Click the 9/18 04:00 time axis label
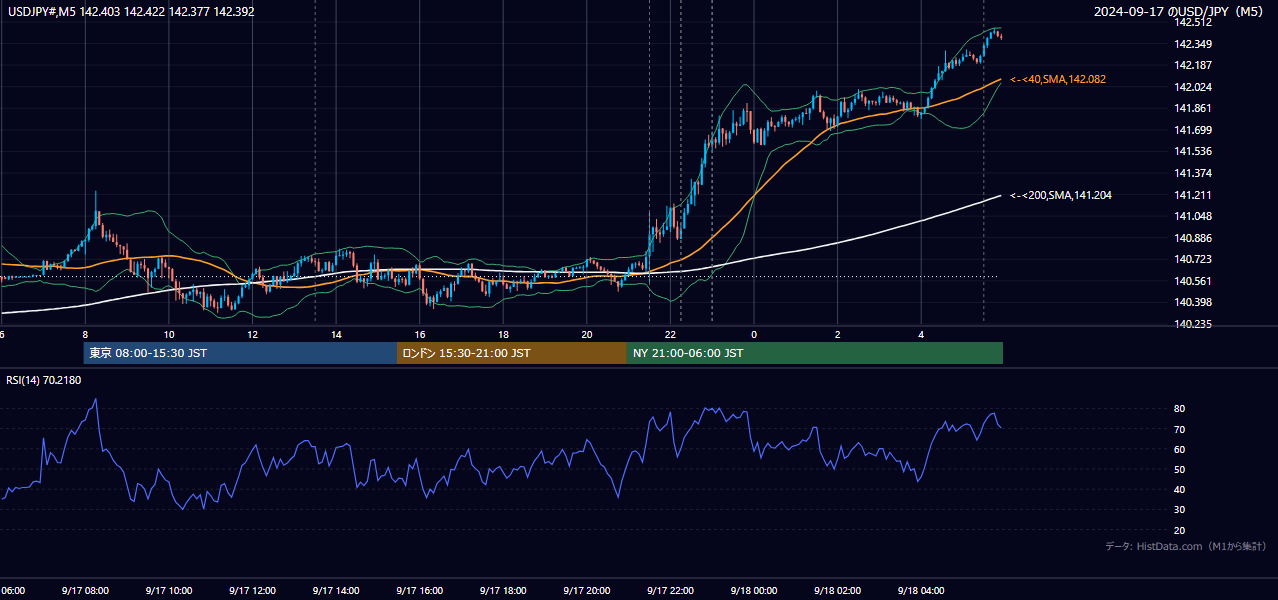Viewport: 1278px width, 600px height. click(x=922, y=590)
